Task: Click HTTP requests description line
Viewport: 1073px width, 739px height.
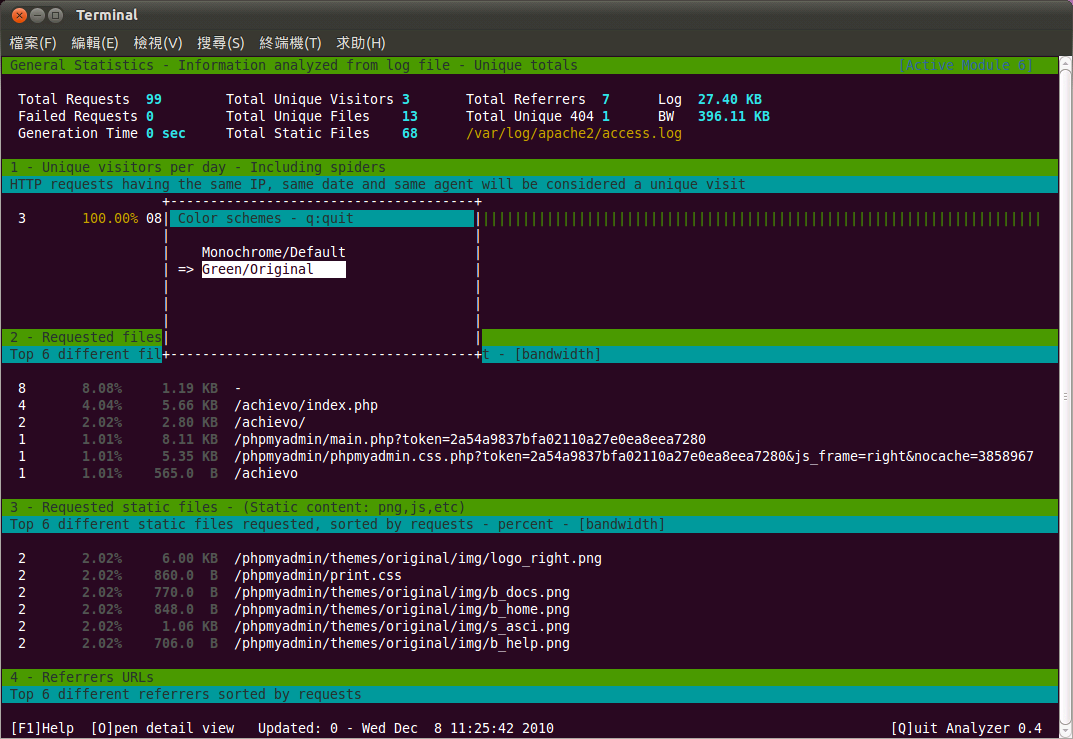Action: (530, 185)
